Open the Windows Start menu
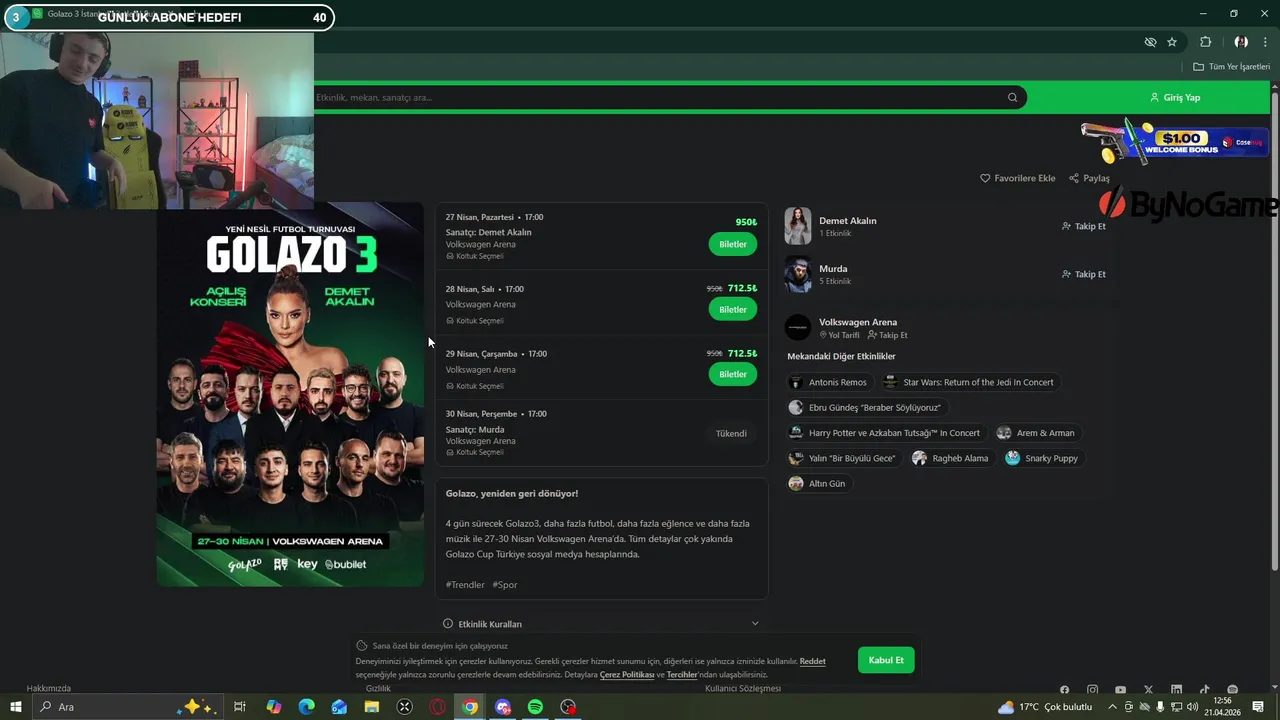This screenshot has height=720, width=1280. pyautogui.click(x=15, y=707)
